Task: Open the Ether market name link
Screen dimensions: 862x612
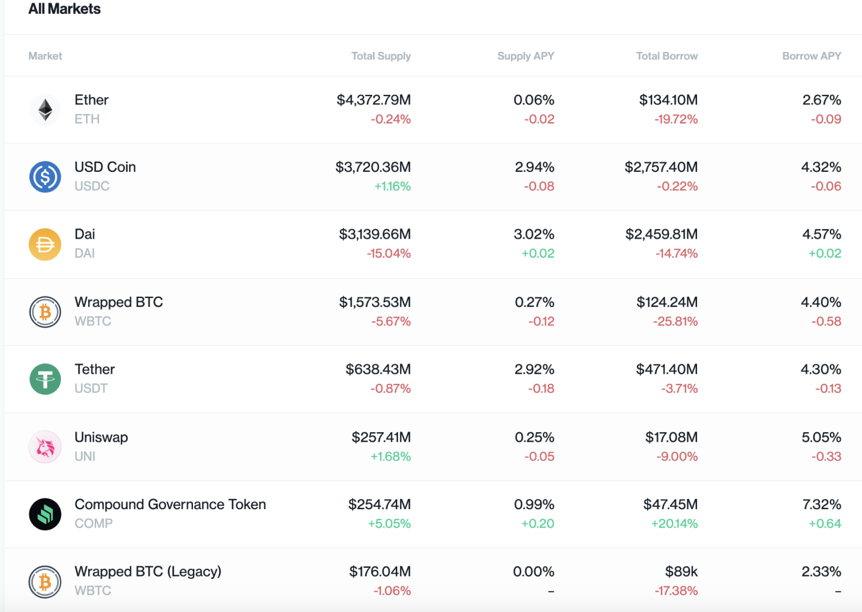Action: tap(91, 100)
